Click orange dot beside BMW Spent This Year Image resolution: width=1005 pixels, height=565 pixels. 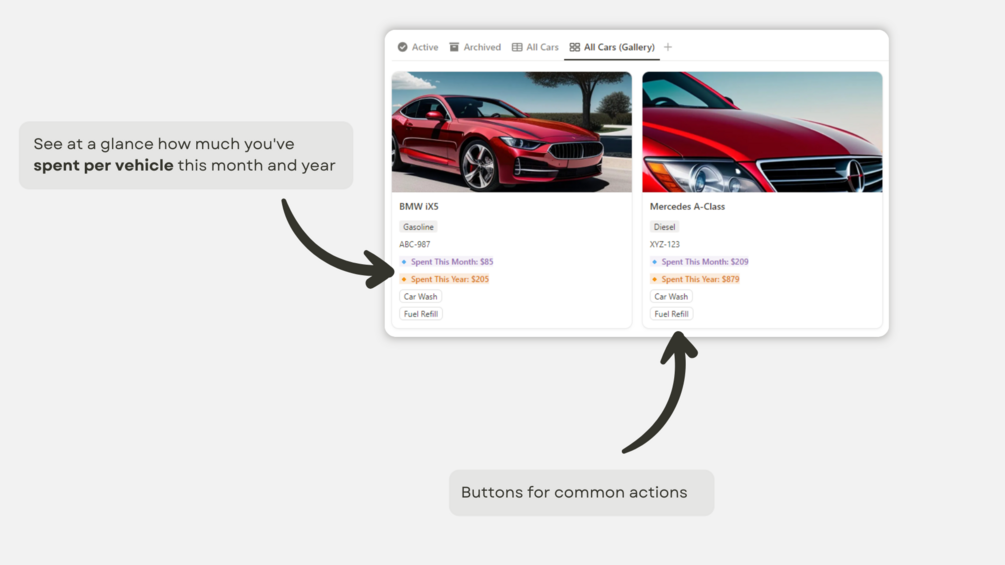(404, 279)
